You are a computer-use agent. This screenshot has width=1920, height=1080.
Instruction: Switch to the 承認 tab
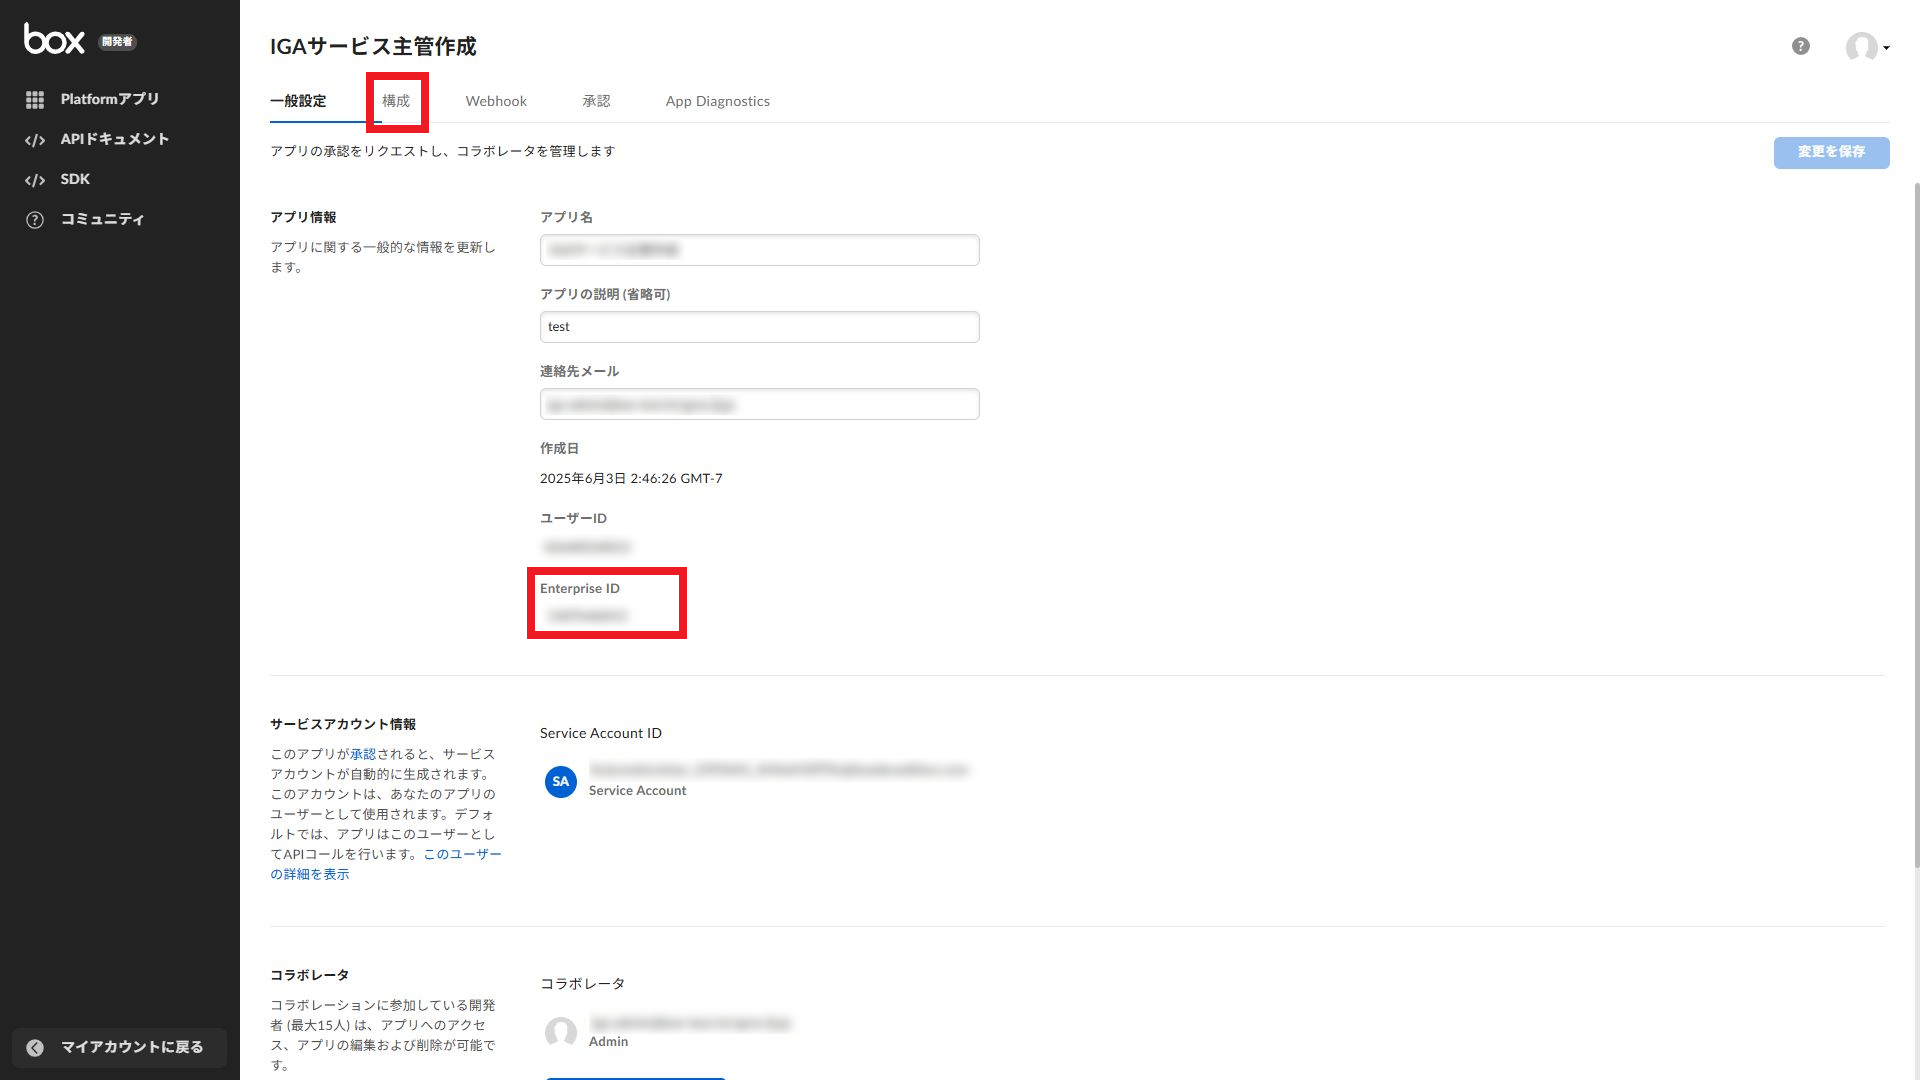tap(596, 101)
